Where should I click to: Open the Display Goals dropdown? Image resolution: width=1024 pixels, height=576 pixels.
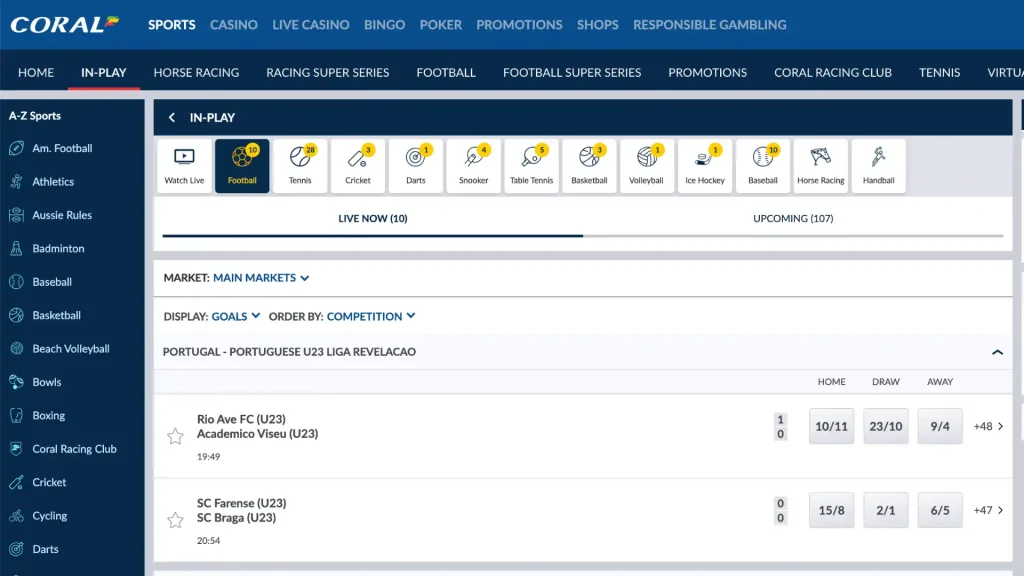coord(236,316)
